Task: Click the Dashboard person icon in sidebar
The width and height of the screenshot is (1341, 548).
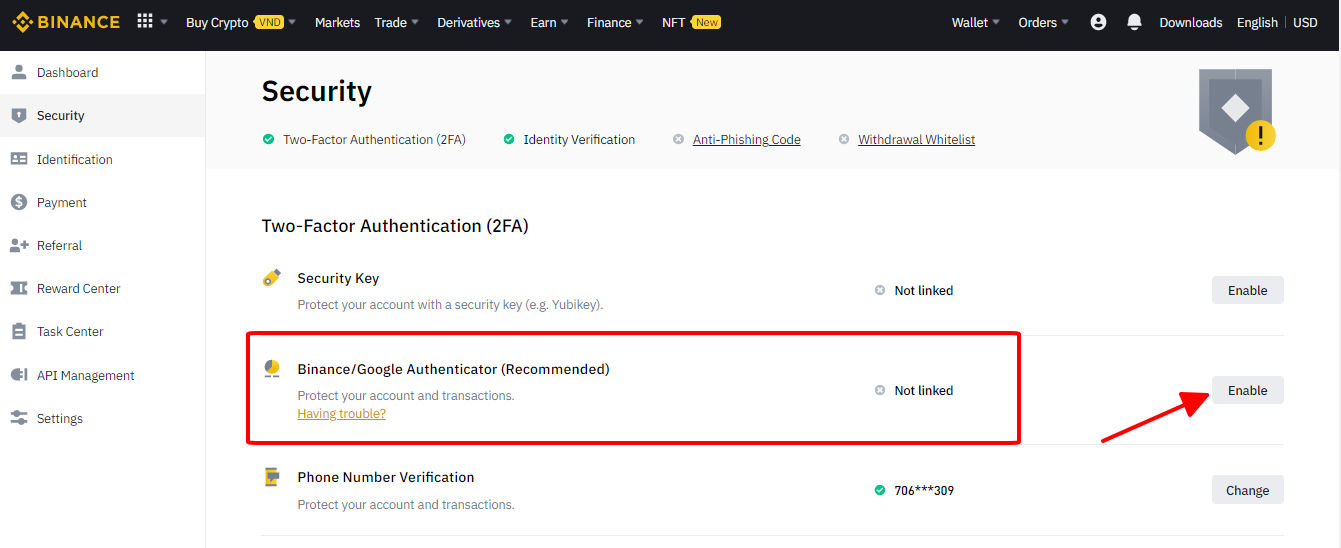Action: 18,72
